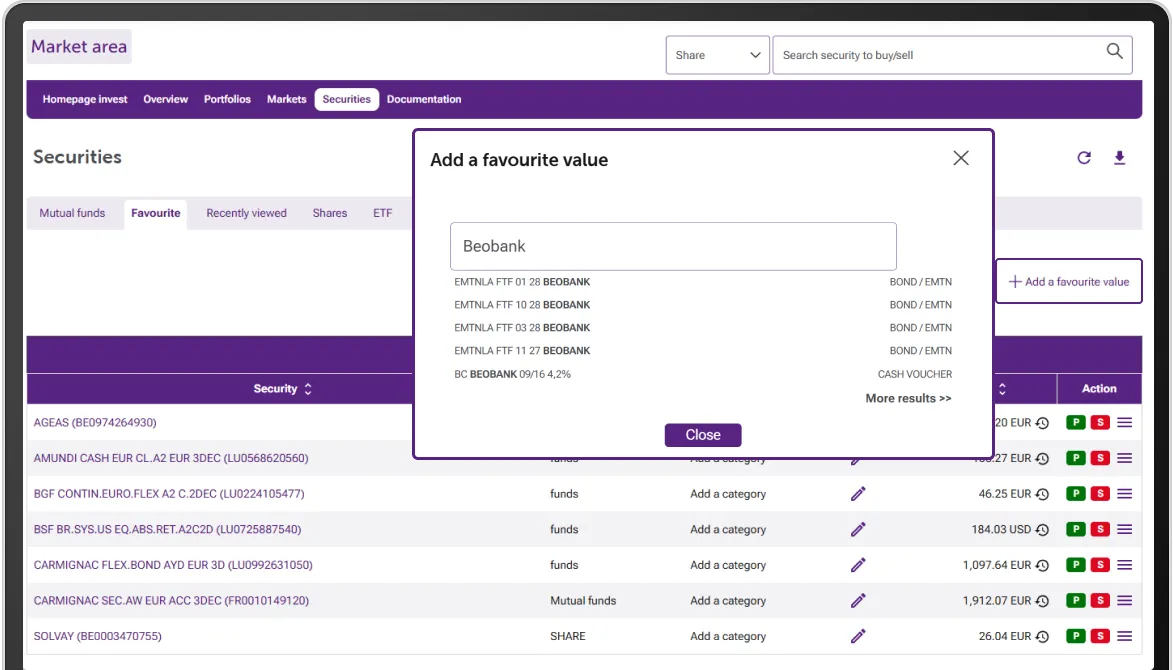The image size is (1173, 670).
Task: Select the Favourite tab
Action: tap(156, 213)
